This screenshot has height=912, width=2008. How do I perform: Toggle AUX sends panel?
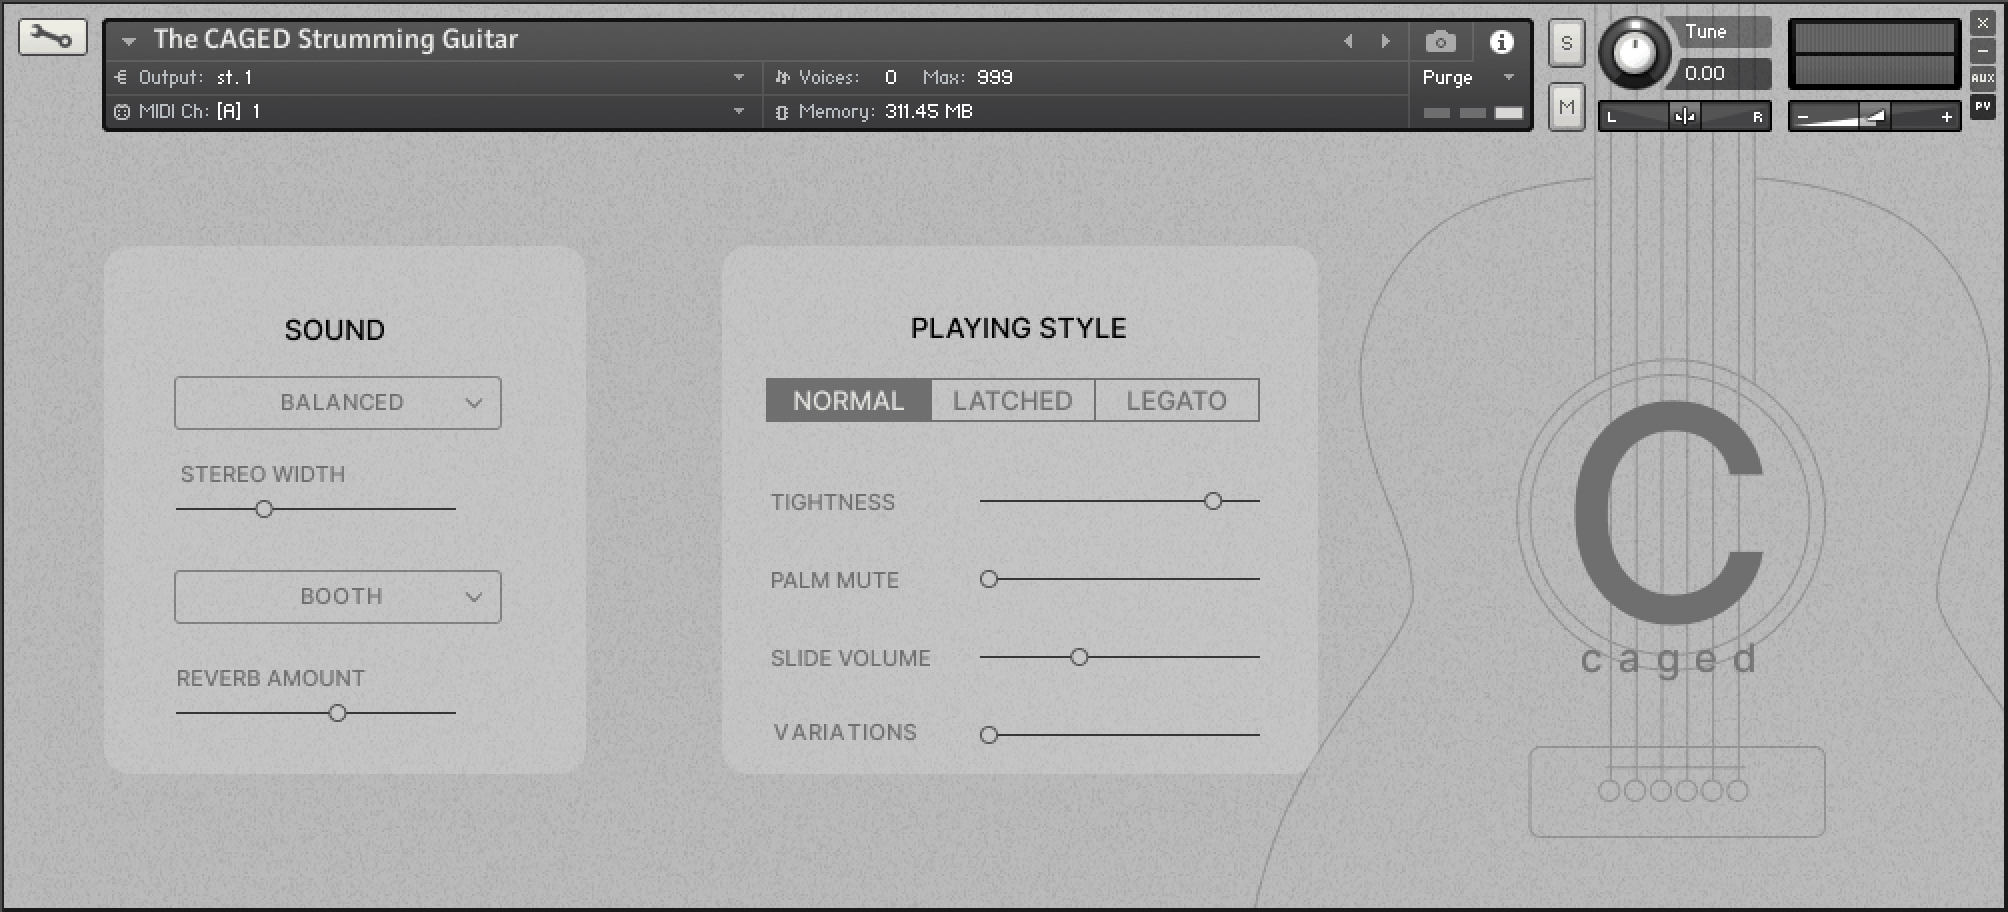1982,78
